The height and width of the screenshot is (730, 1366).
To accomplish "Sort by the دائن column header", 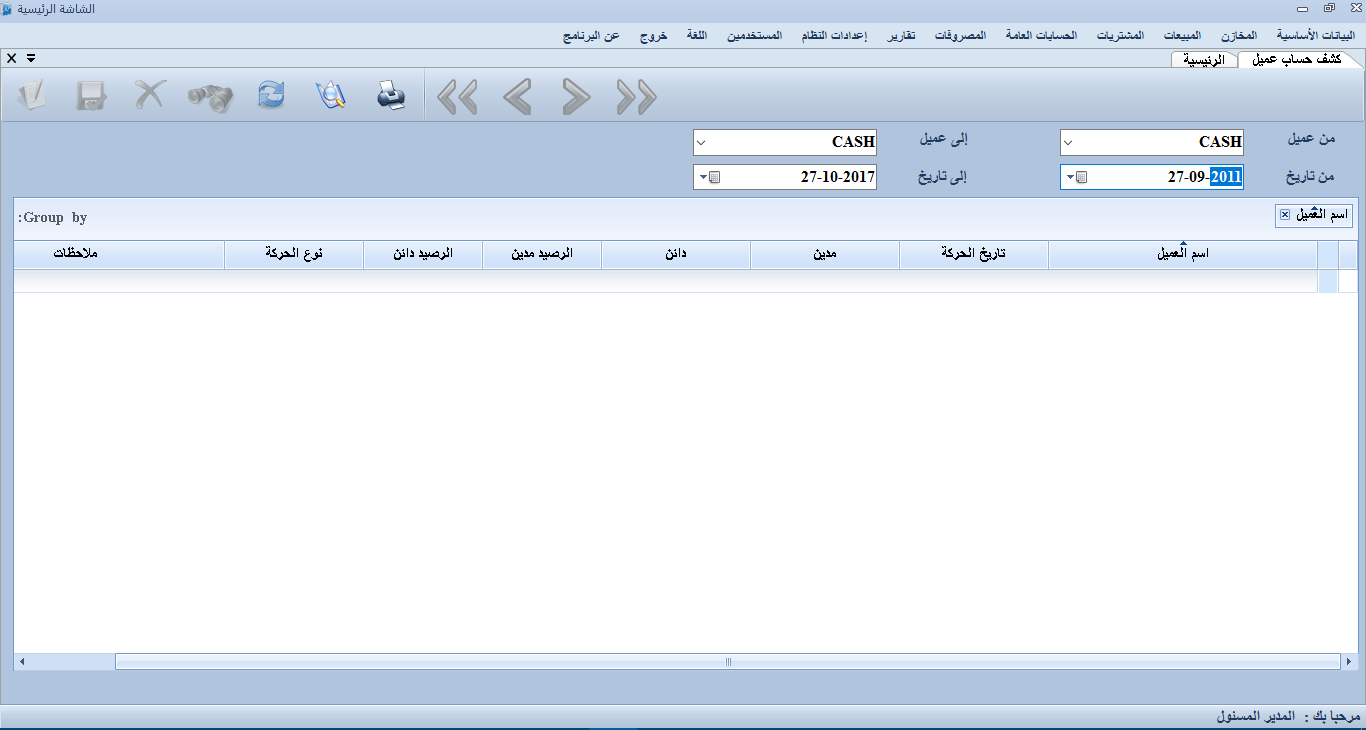I will [x=676, y=255].
